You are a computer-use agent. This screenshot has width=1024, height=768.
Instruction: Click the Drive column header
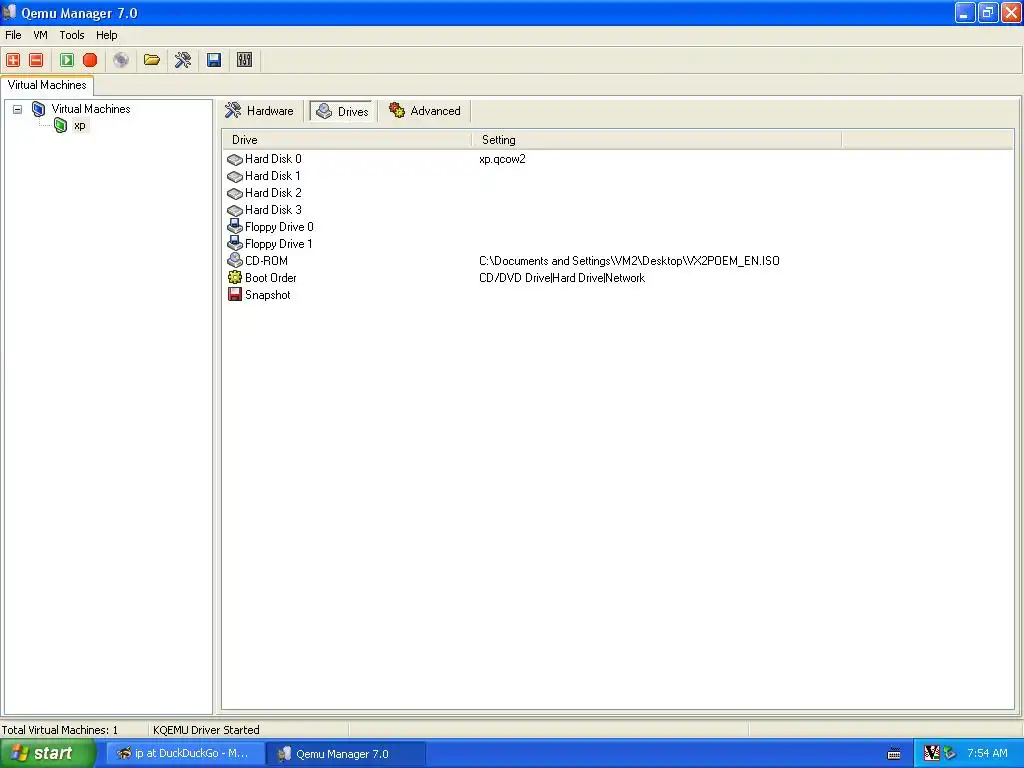[347, 140]
